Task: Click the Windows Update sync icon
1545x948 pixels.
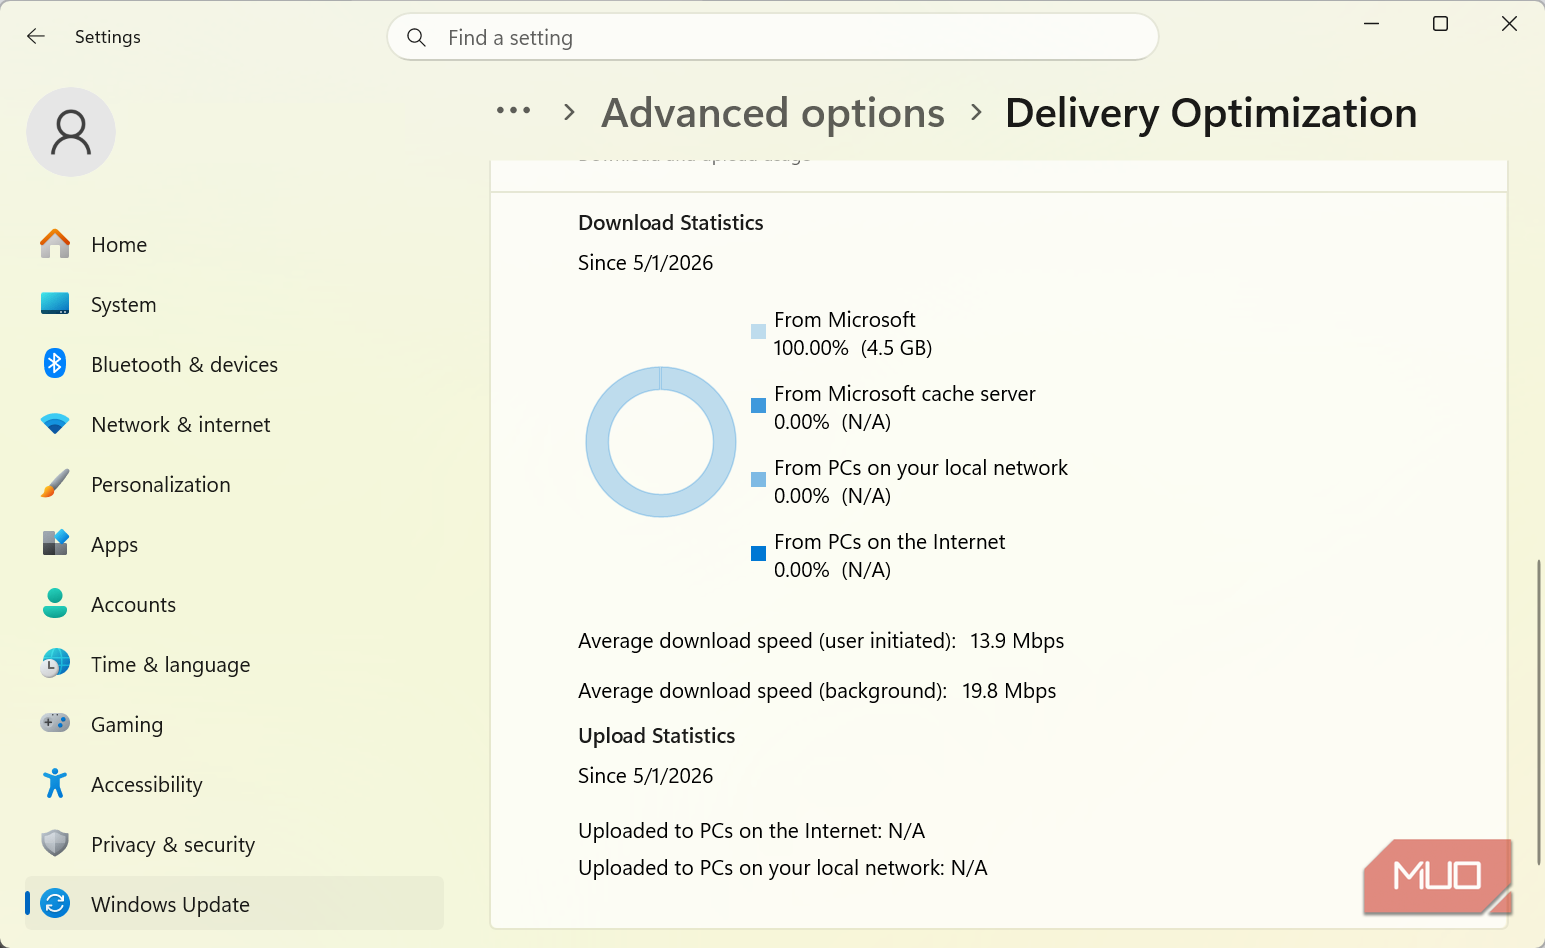Action: (x=55, y=904)
